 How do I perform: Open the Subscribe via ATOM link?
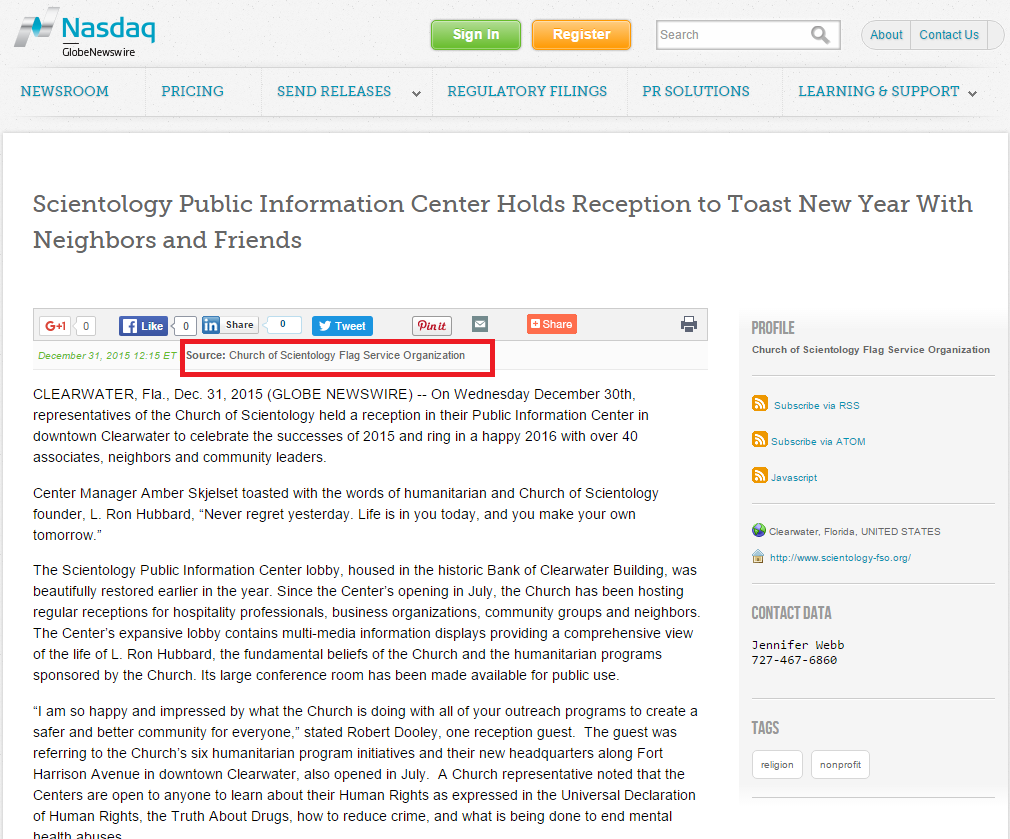pyautogui.click(x=818, y=442)
